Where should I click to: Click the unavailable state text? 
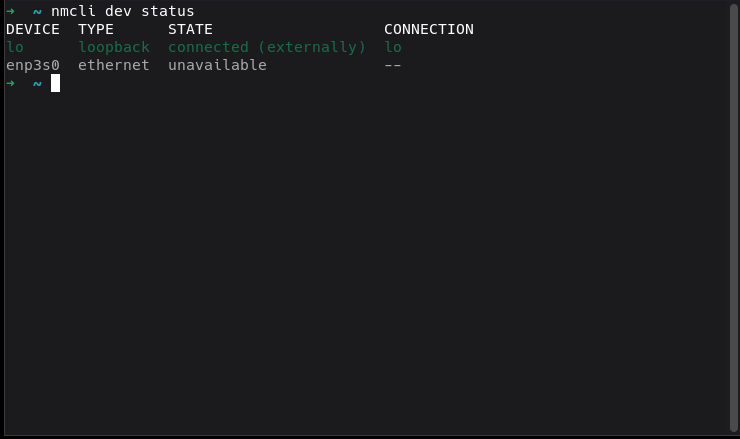(217, 65)
